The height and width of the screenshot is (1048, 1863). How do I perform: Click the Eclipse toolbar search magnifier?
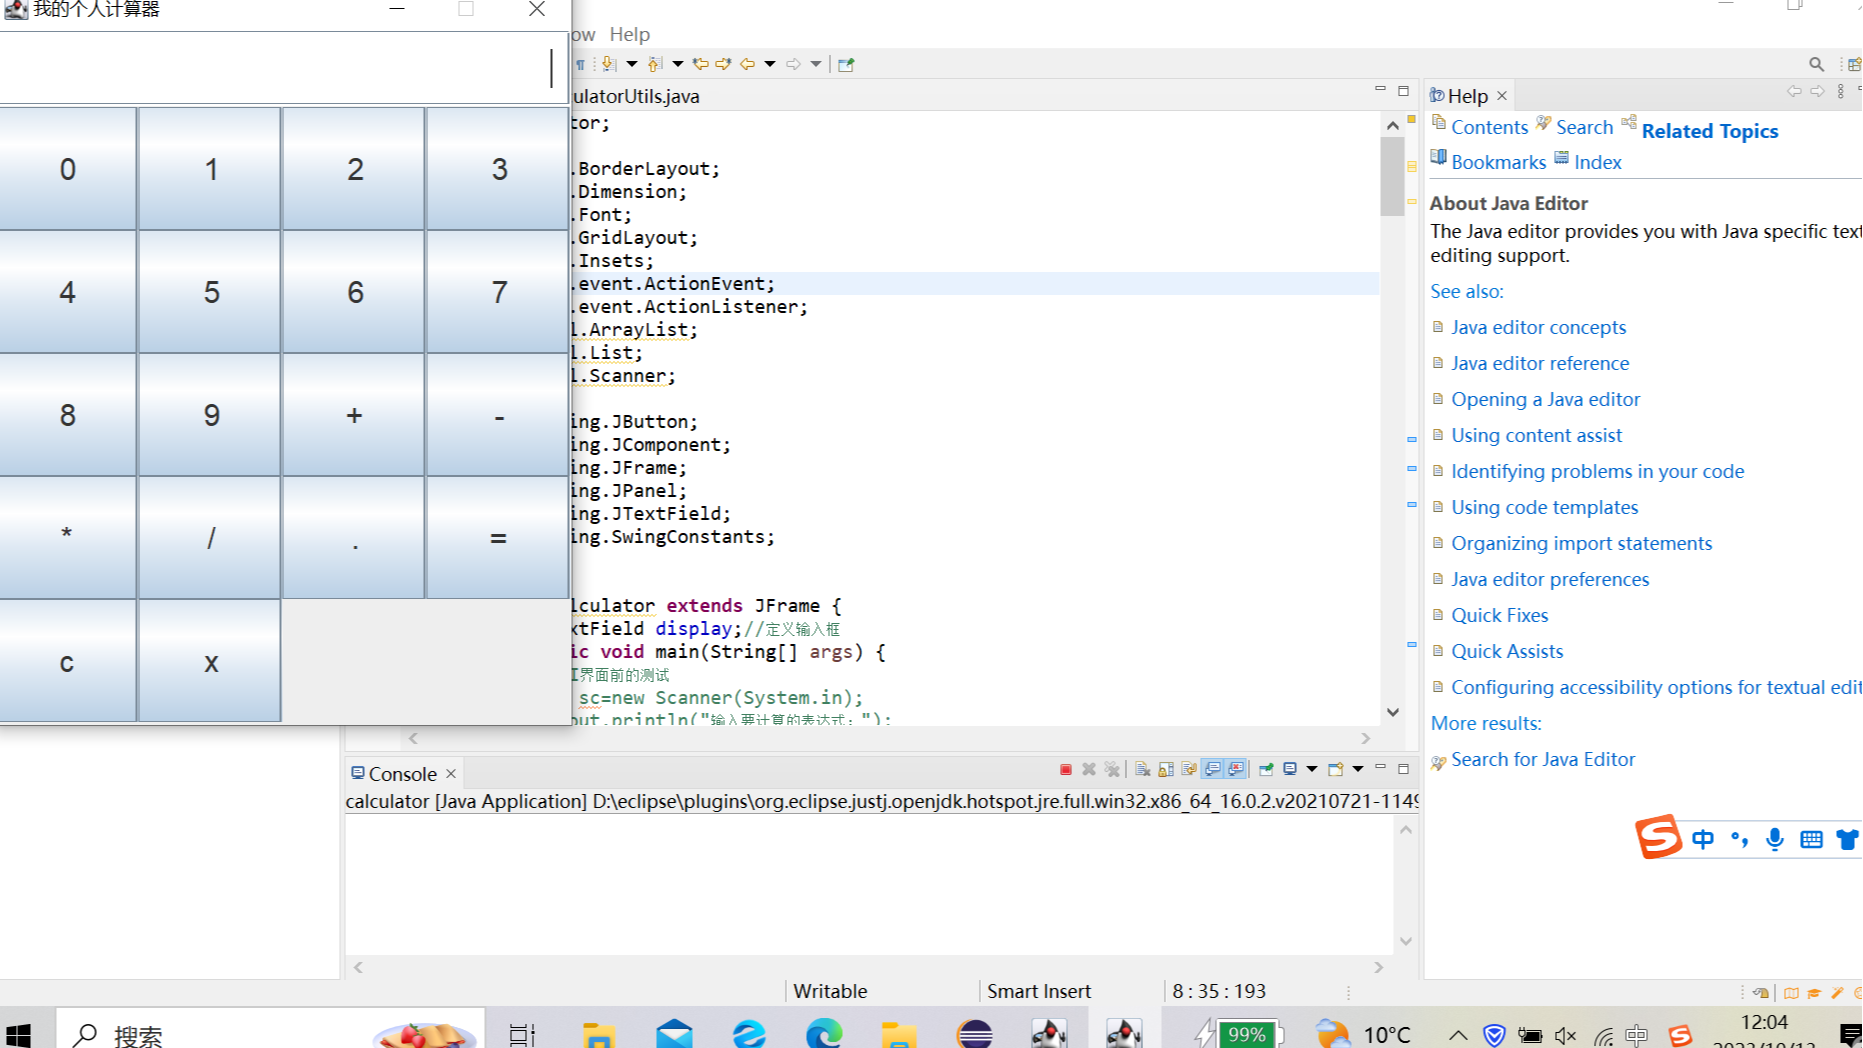coord(1816,64)
